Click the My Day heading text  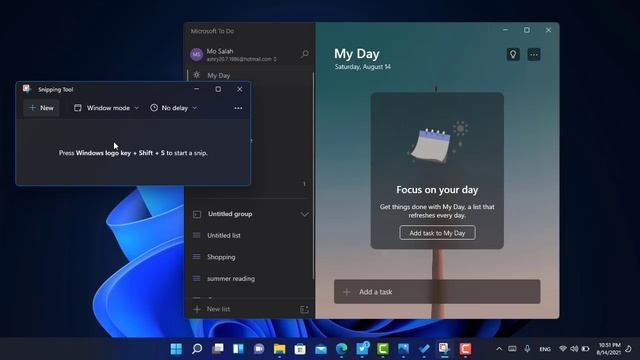tap(357, 54)
